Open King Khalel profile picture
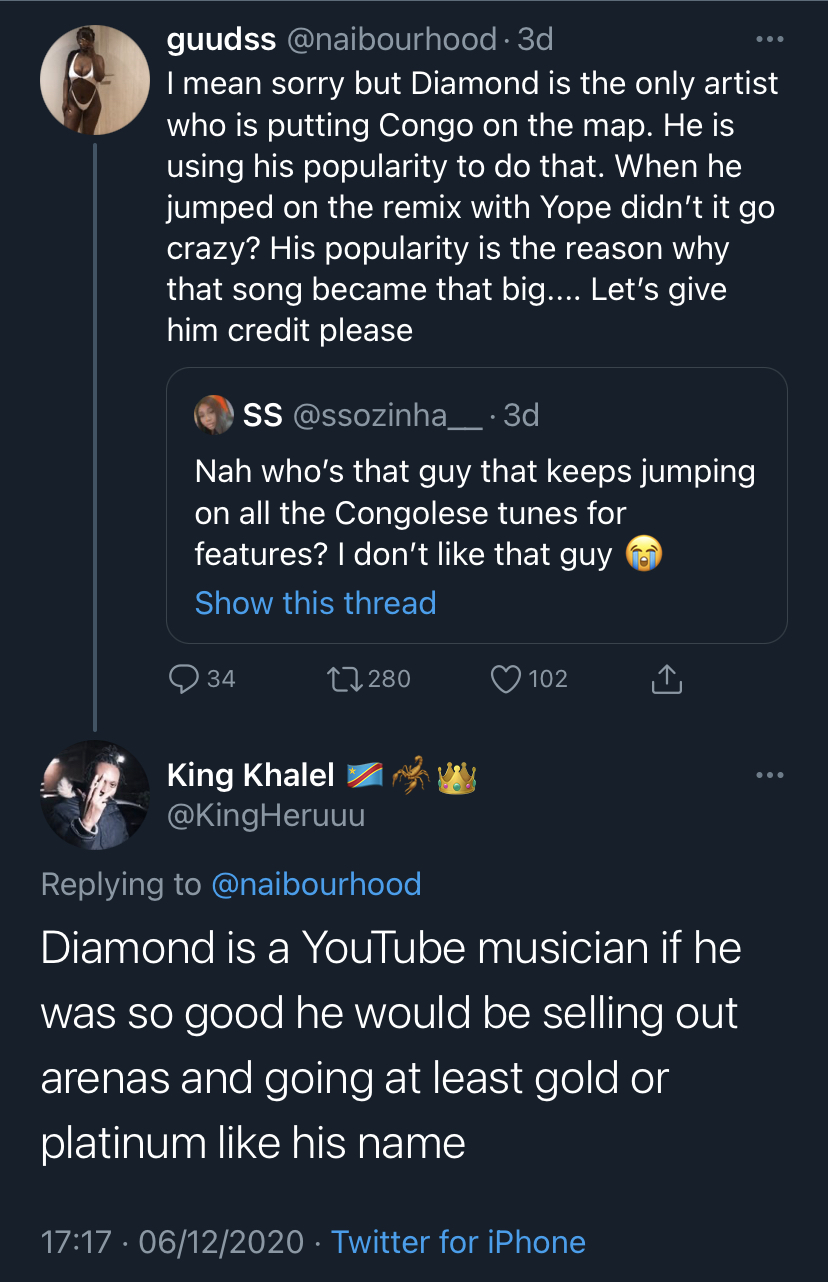The height and width of the screenshot is (1282, 828). click(x=94, y=795)
